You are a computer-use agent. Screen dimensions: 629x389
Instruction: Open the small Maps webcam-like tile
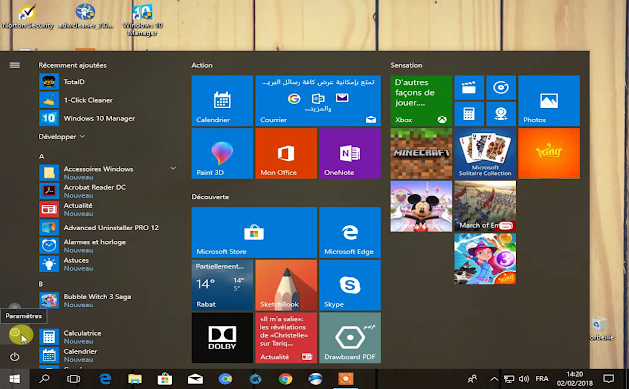pyautogui.click(x=501, y=114)
